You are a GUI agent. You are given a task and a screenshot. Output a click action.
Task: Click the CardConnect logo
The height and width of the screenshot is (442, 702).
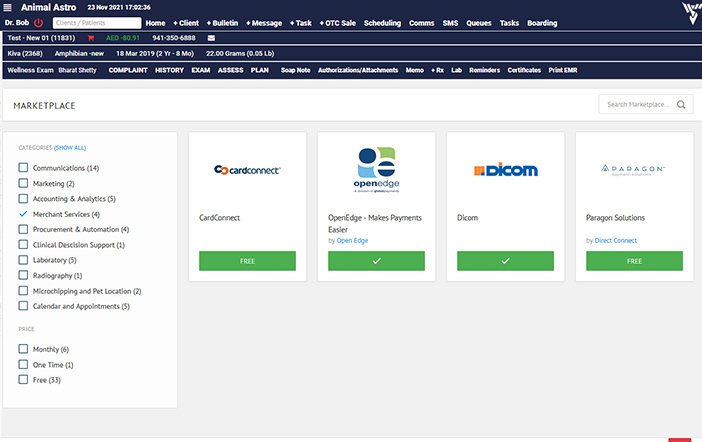tap(247, 170)
